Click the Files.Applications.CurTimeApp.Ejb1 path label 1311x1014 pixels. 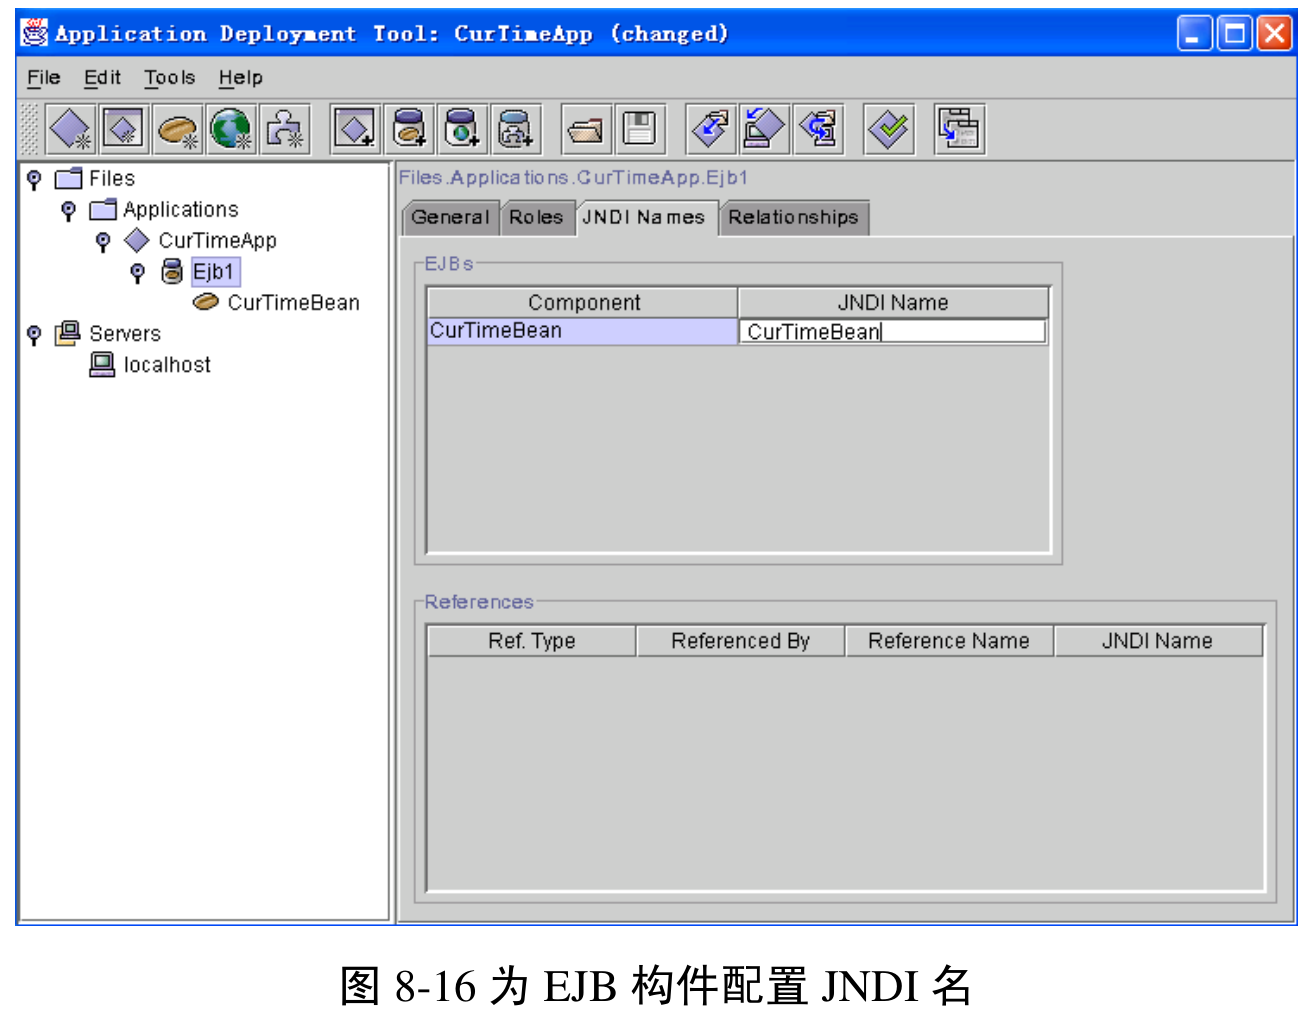[574, 178]
